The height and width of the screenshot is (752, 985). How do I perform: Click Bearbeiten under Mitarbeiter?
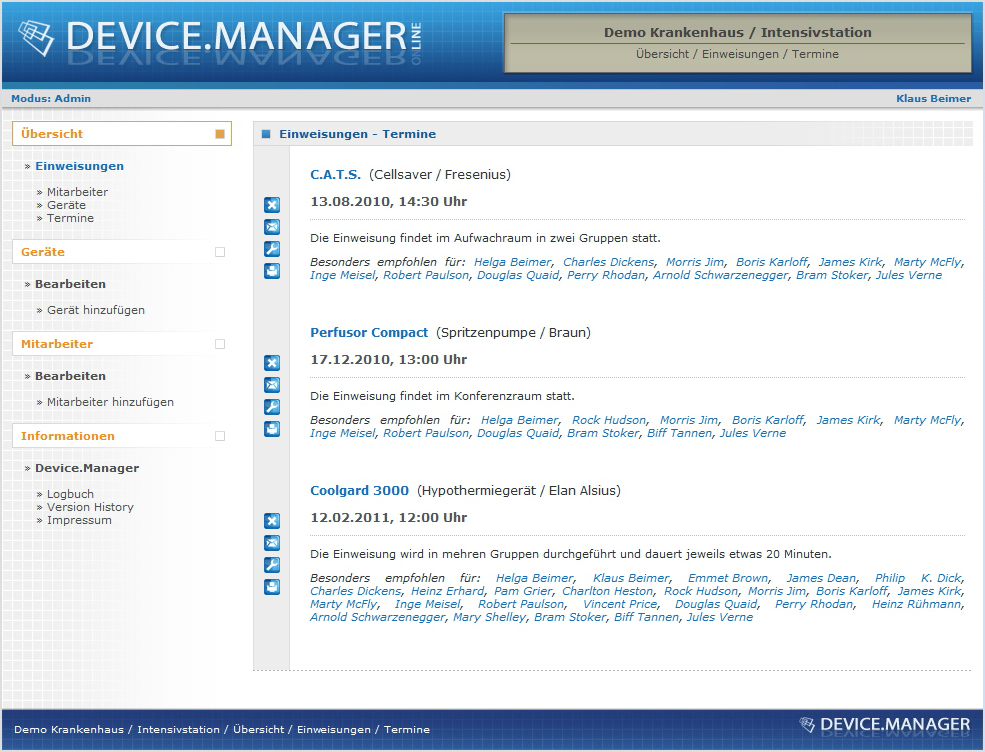click(x=70, y=376)
